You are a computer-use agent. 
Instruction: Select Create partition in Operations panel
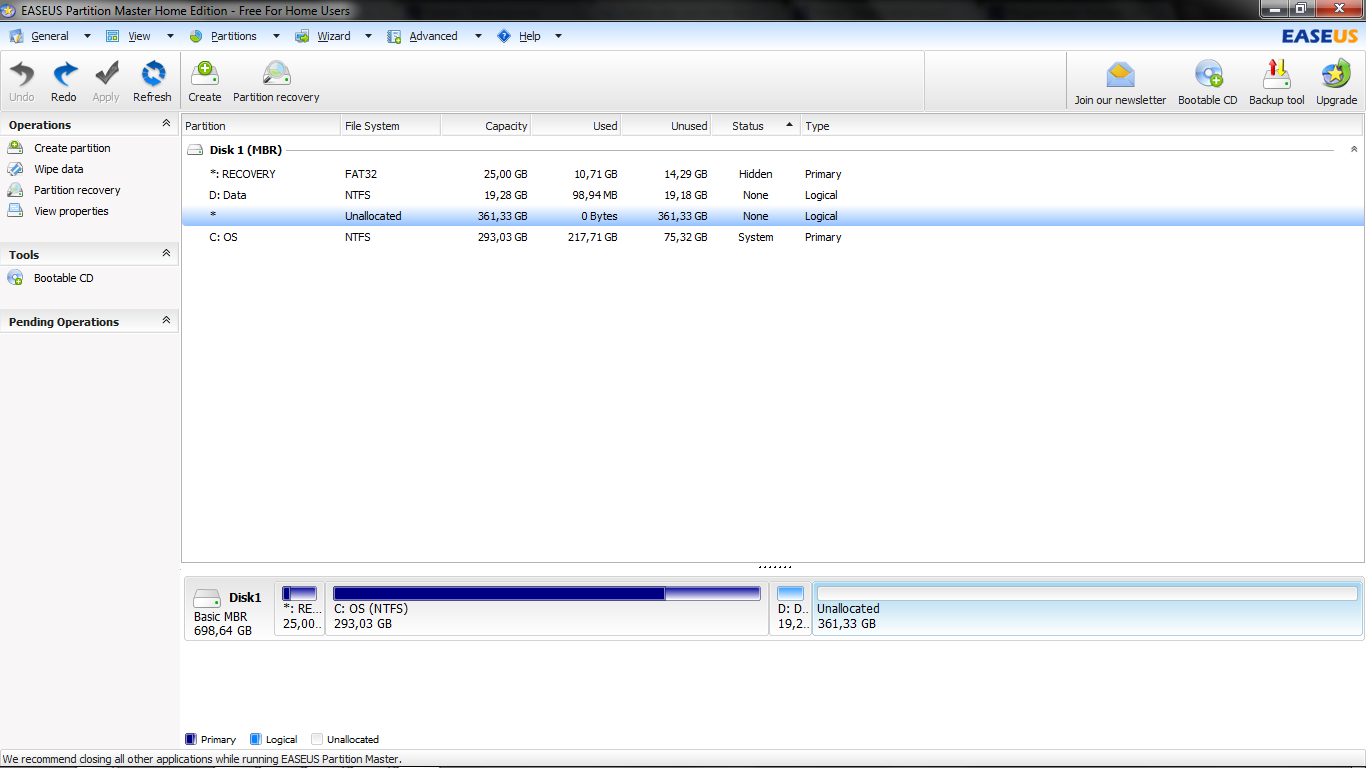pos(72,148)
